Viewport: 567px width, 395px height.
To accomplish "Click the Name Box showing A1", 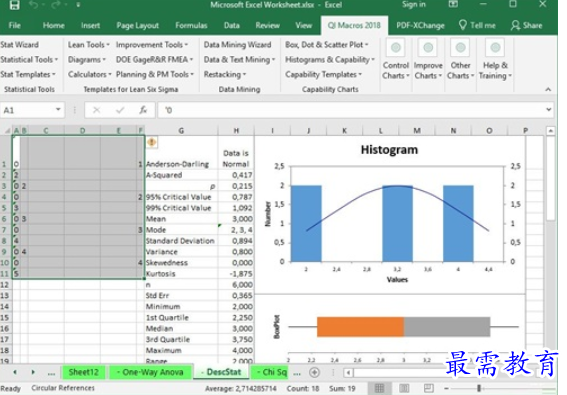I will (27, 110).
